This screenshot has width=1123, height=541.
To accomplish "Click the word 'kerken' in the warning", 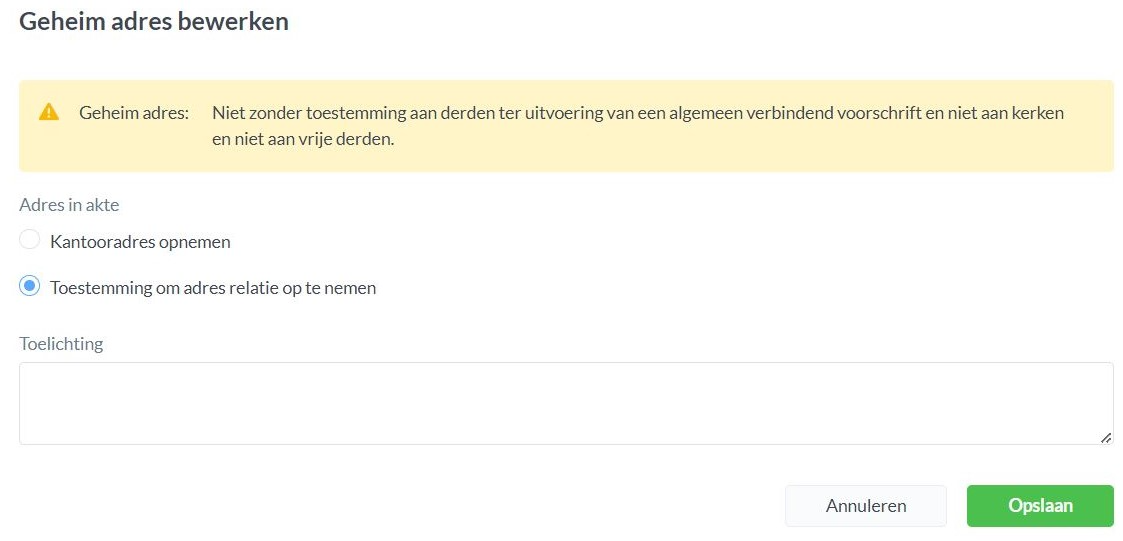I will [x=1040, y=113].
